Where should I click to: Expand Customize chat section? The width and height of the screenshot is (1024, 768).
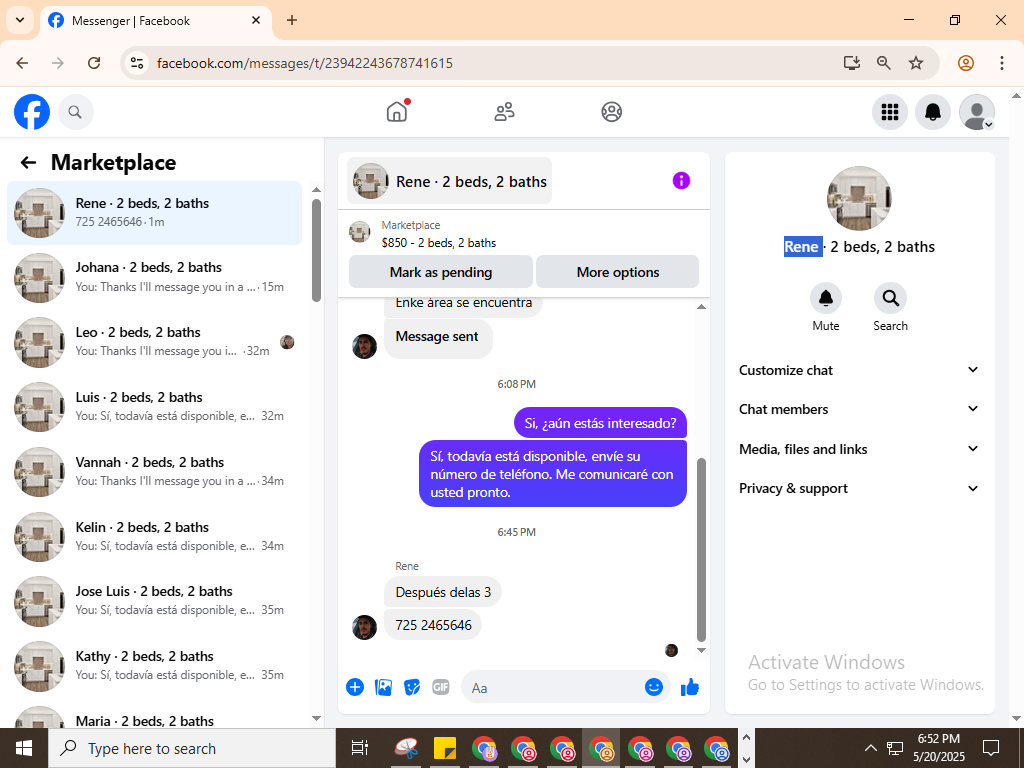859,370
